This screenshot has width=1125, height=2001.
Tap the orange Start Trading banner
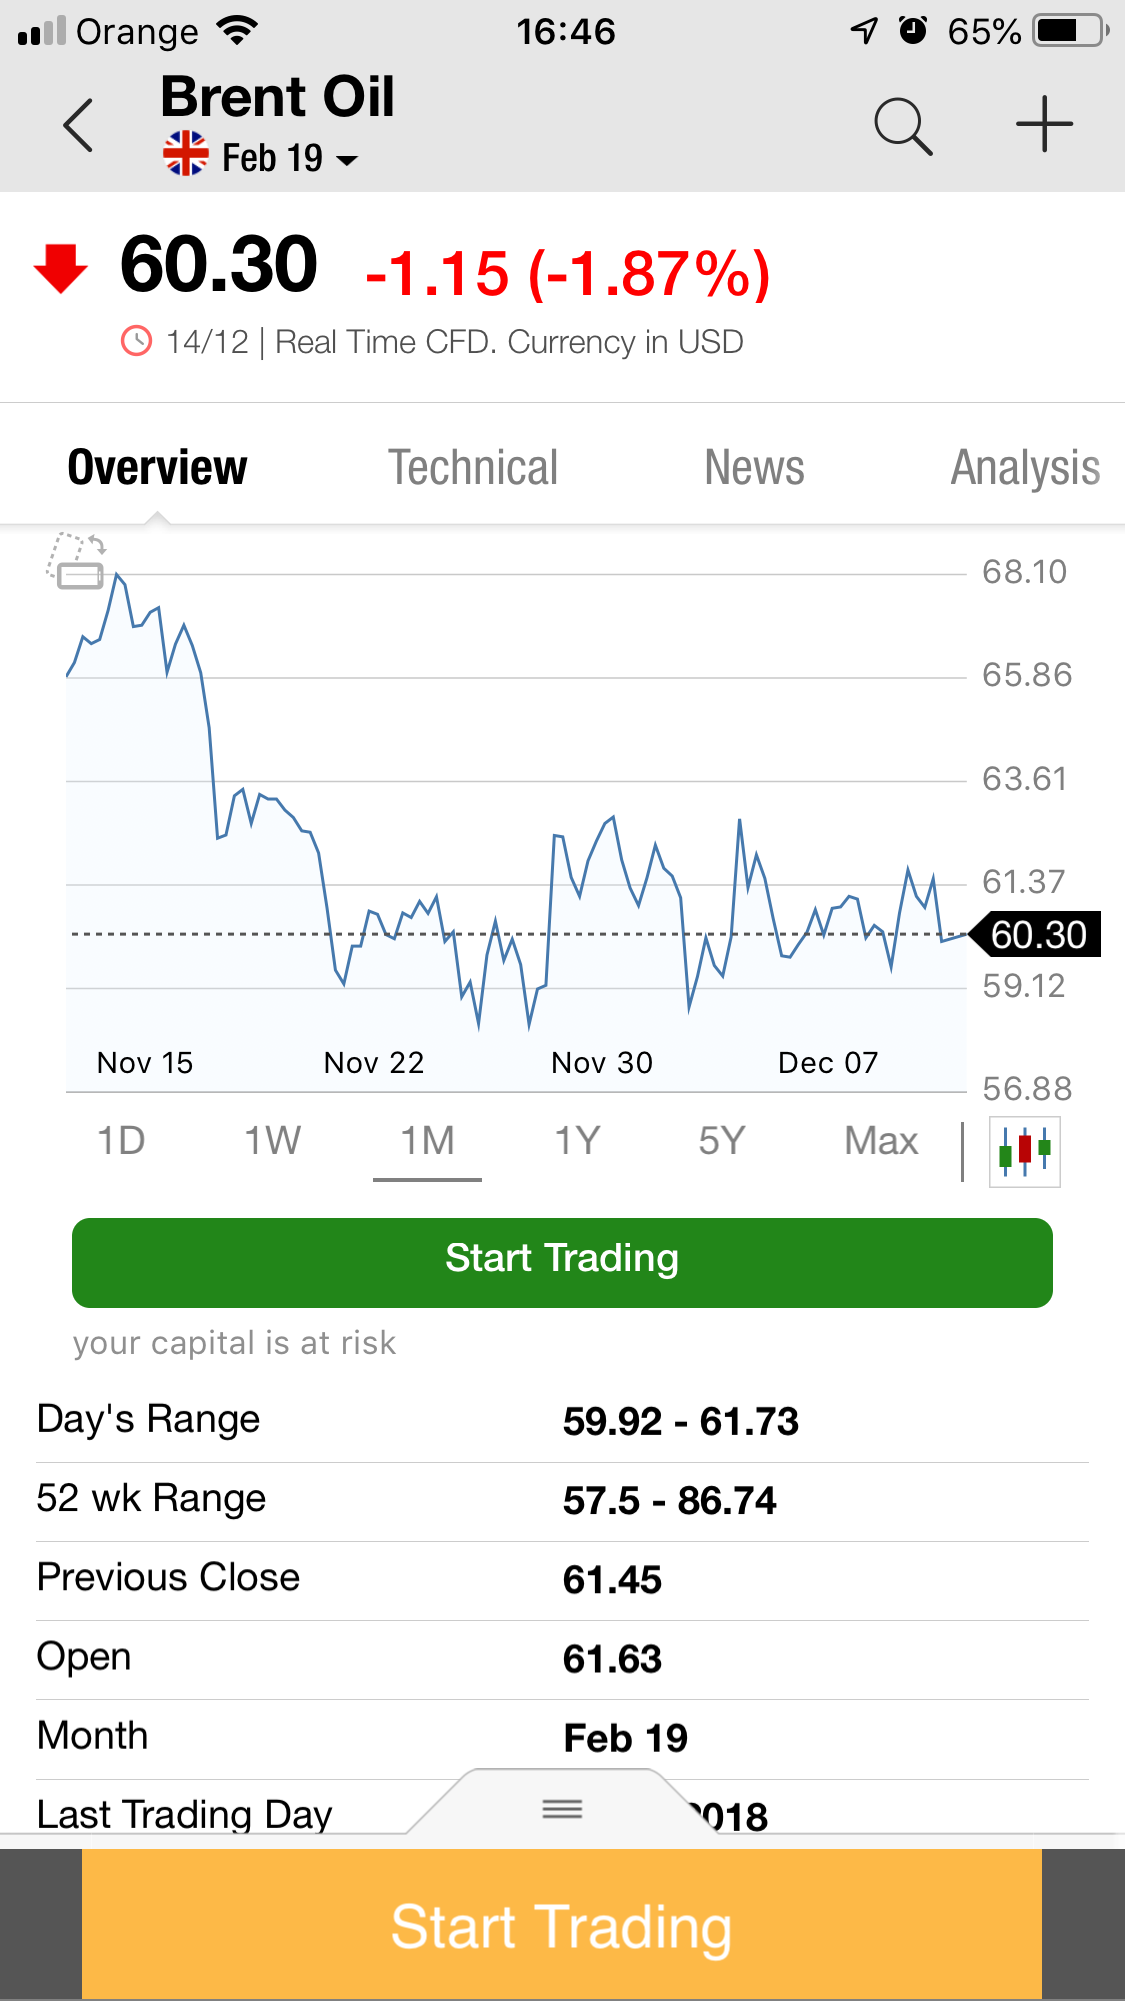tap(561, 1926)
